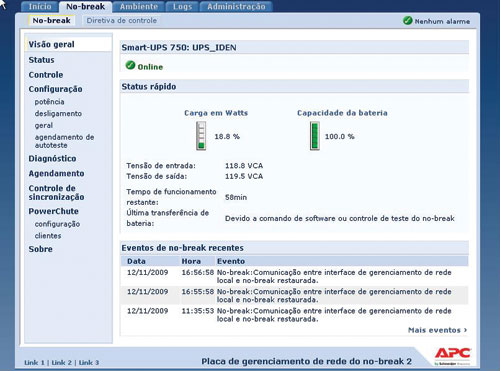This screenshot has width=500, height=371.
Task: Open potência configuration page
Action: [x=49, y=102]
